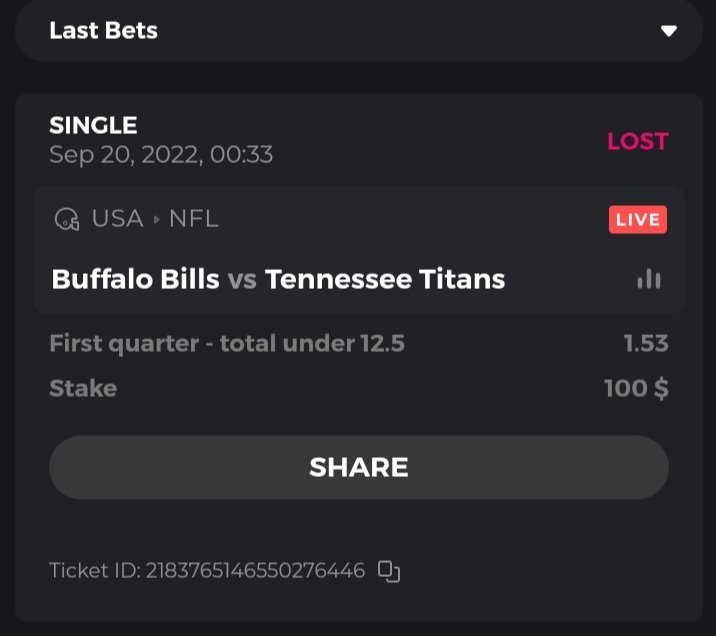716x636 pixels.
Task: Tap the red LIVE badge
Action: click(637, 219)
